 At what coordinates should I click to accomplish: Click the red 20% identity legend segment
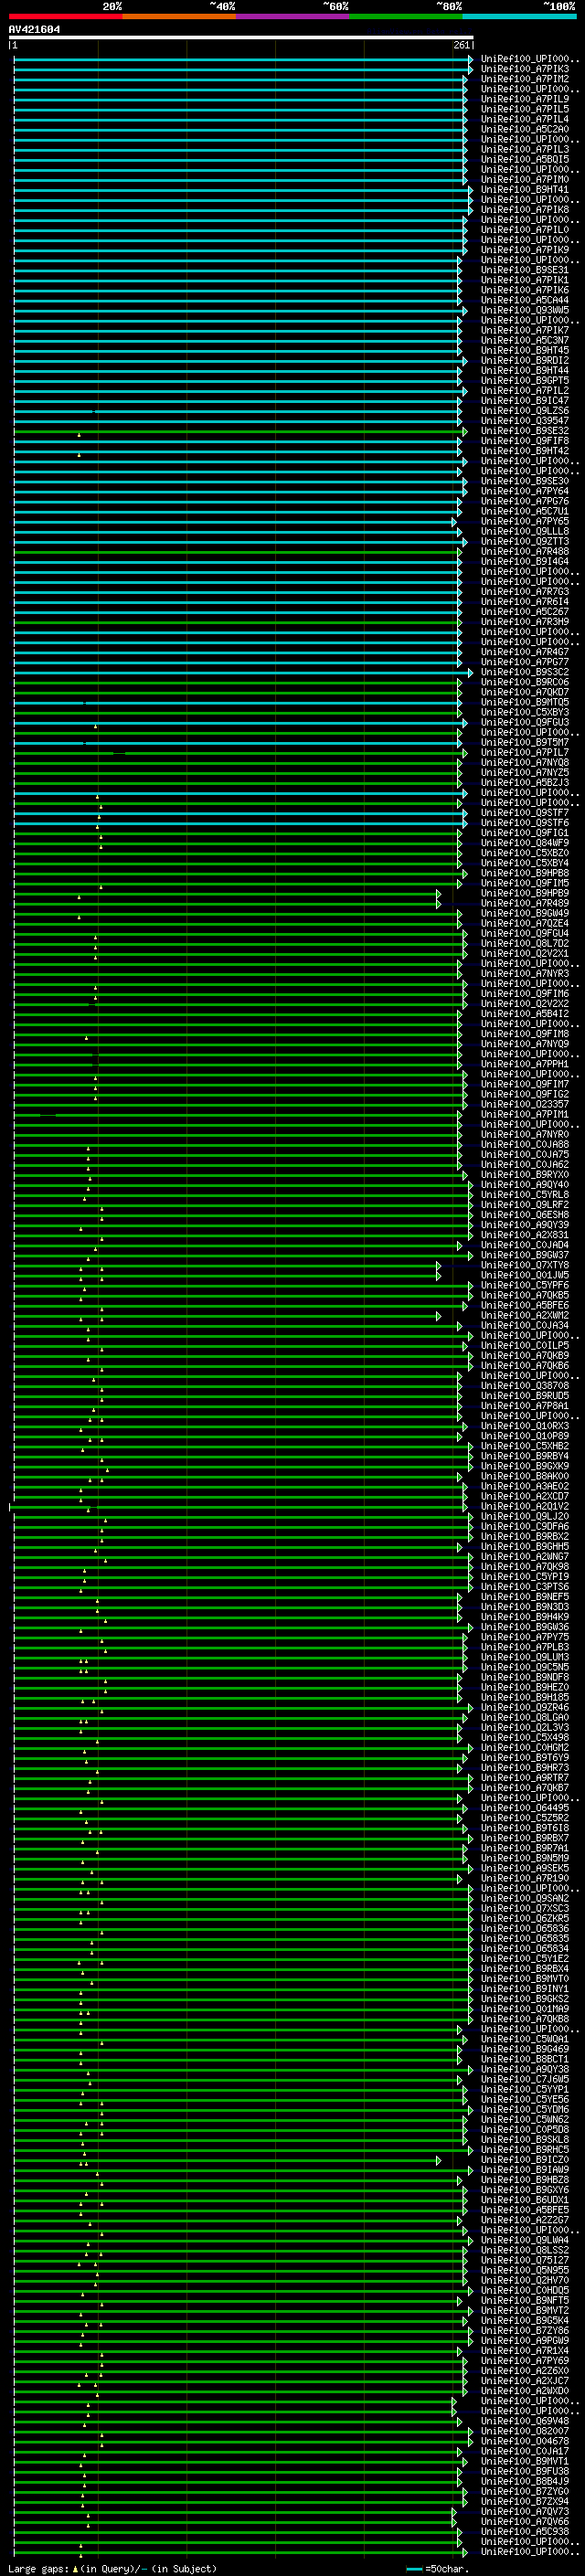65,16
